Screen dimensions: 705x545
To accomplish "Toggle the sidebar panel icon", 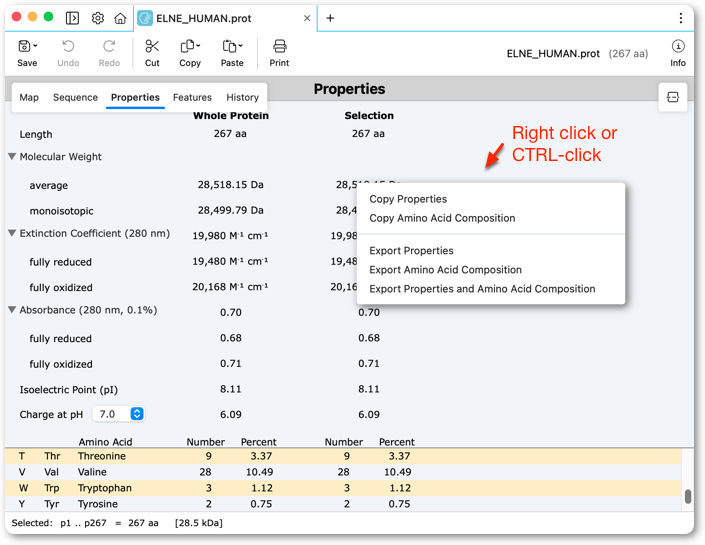I will [x=72, y=18].
